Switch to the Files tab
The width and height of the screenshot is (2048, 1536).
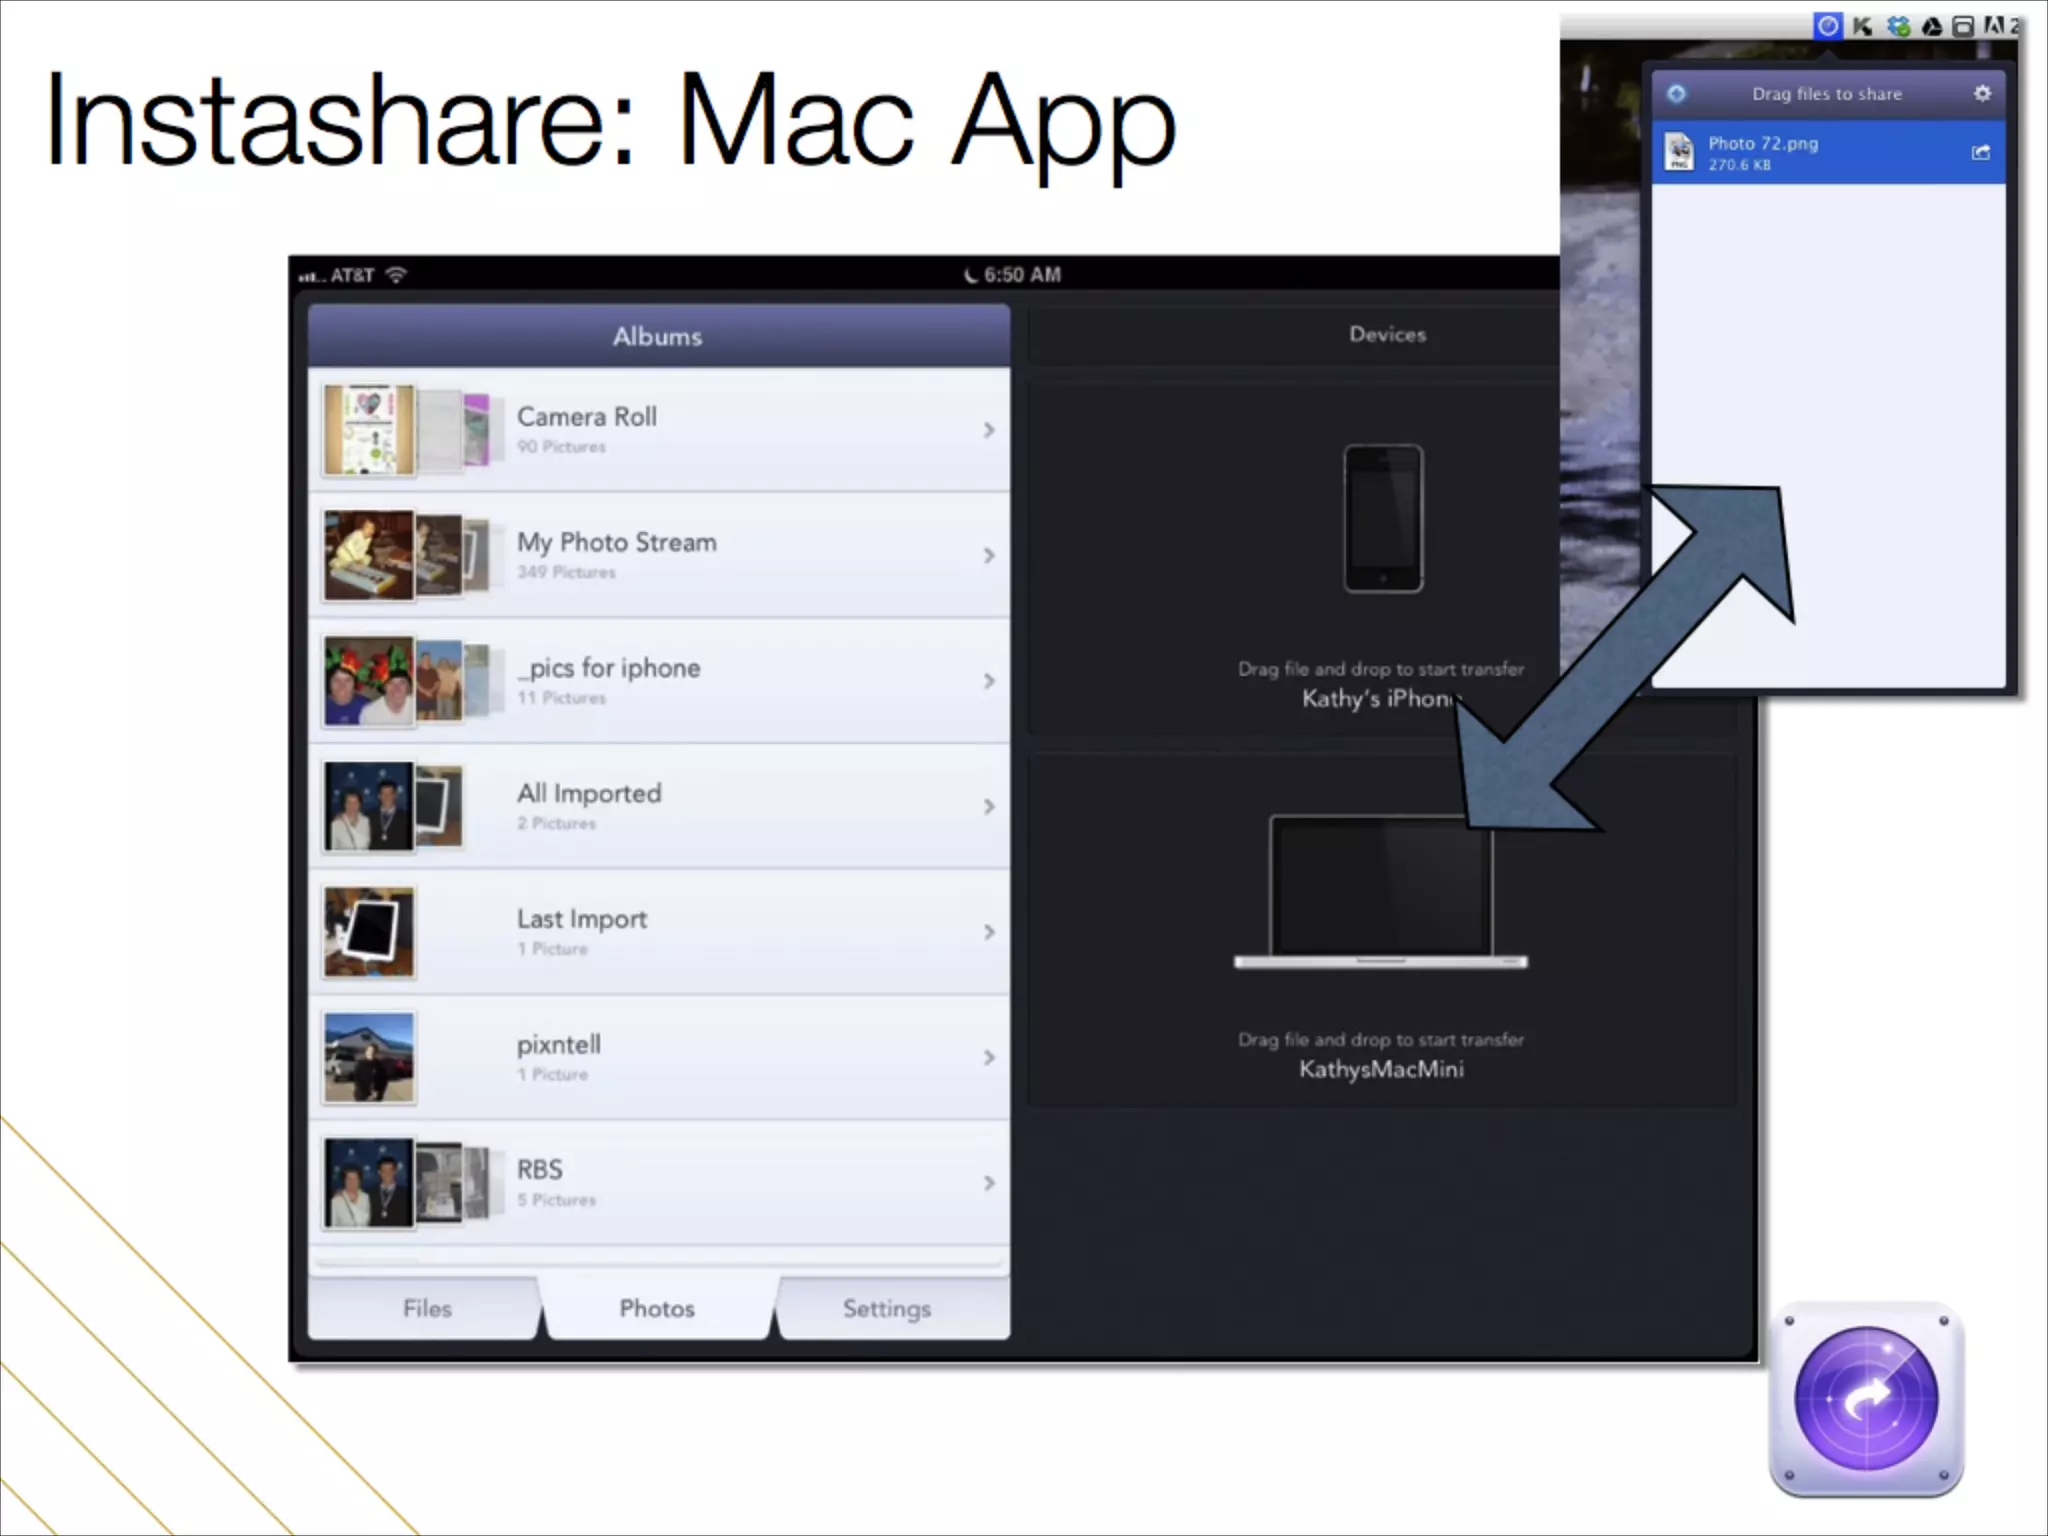pos(427,1308)
